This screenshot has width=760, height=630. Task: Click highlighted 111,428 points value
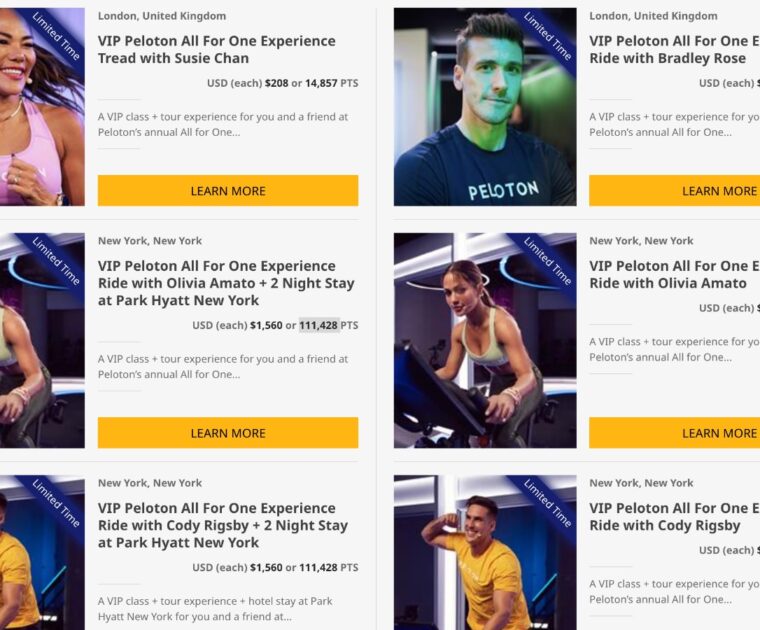318,325
